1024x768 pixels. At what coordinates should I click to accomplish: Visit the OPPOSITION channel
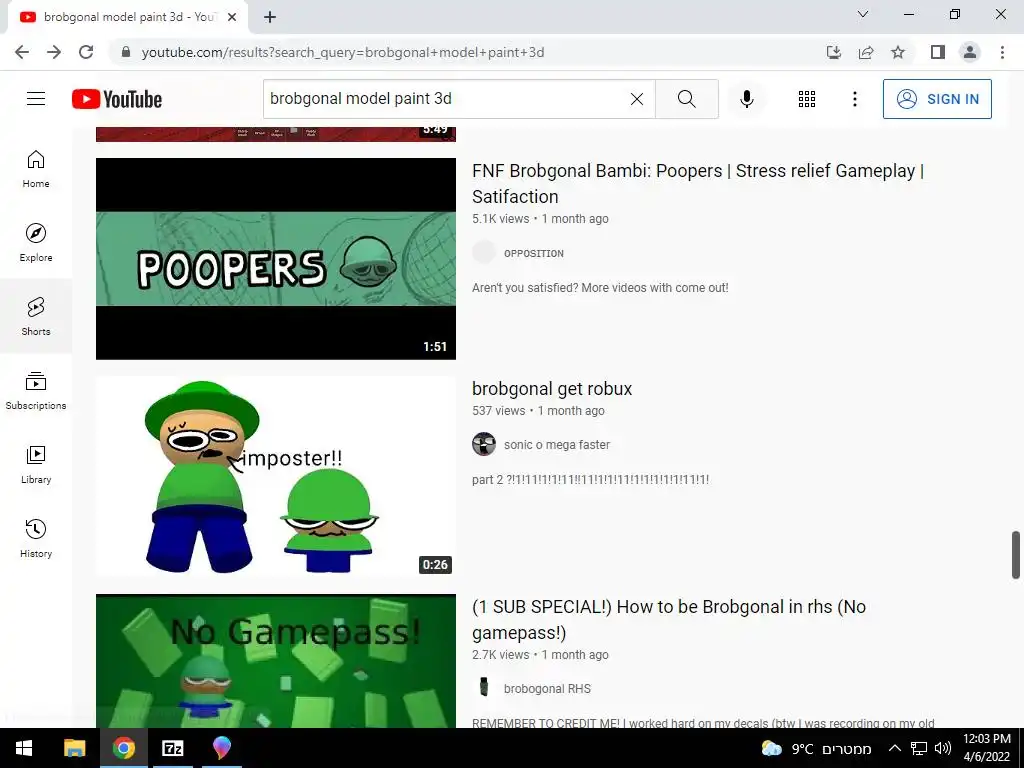(534, 253)
